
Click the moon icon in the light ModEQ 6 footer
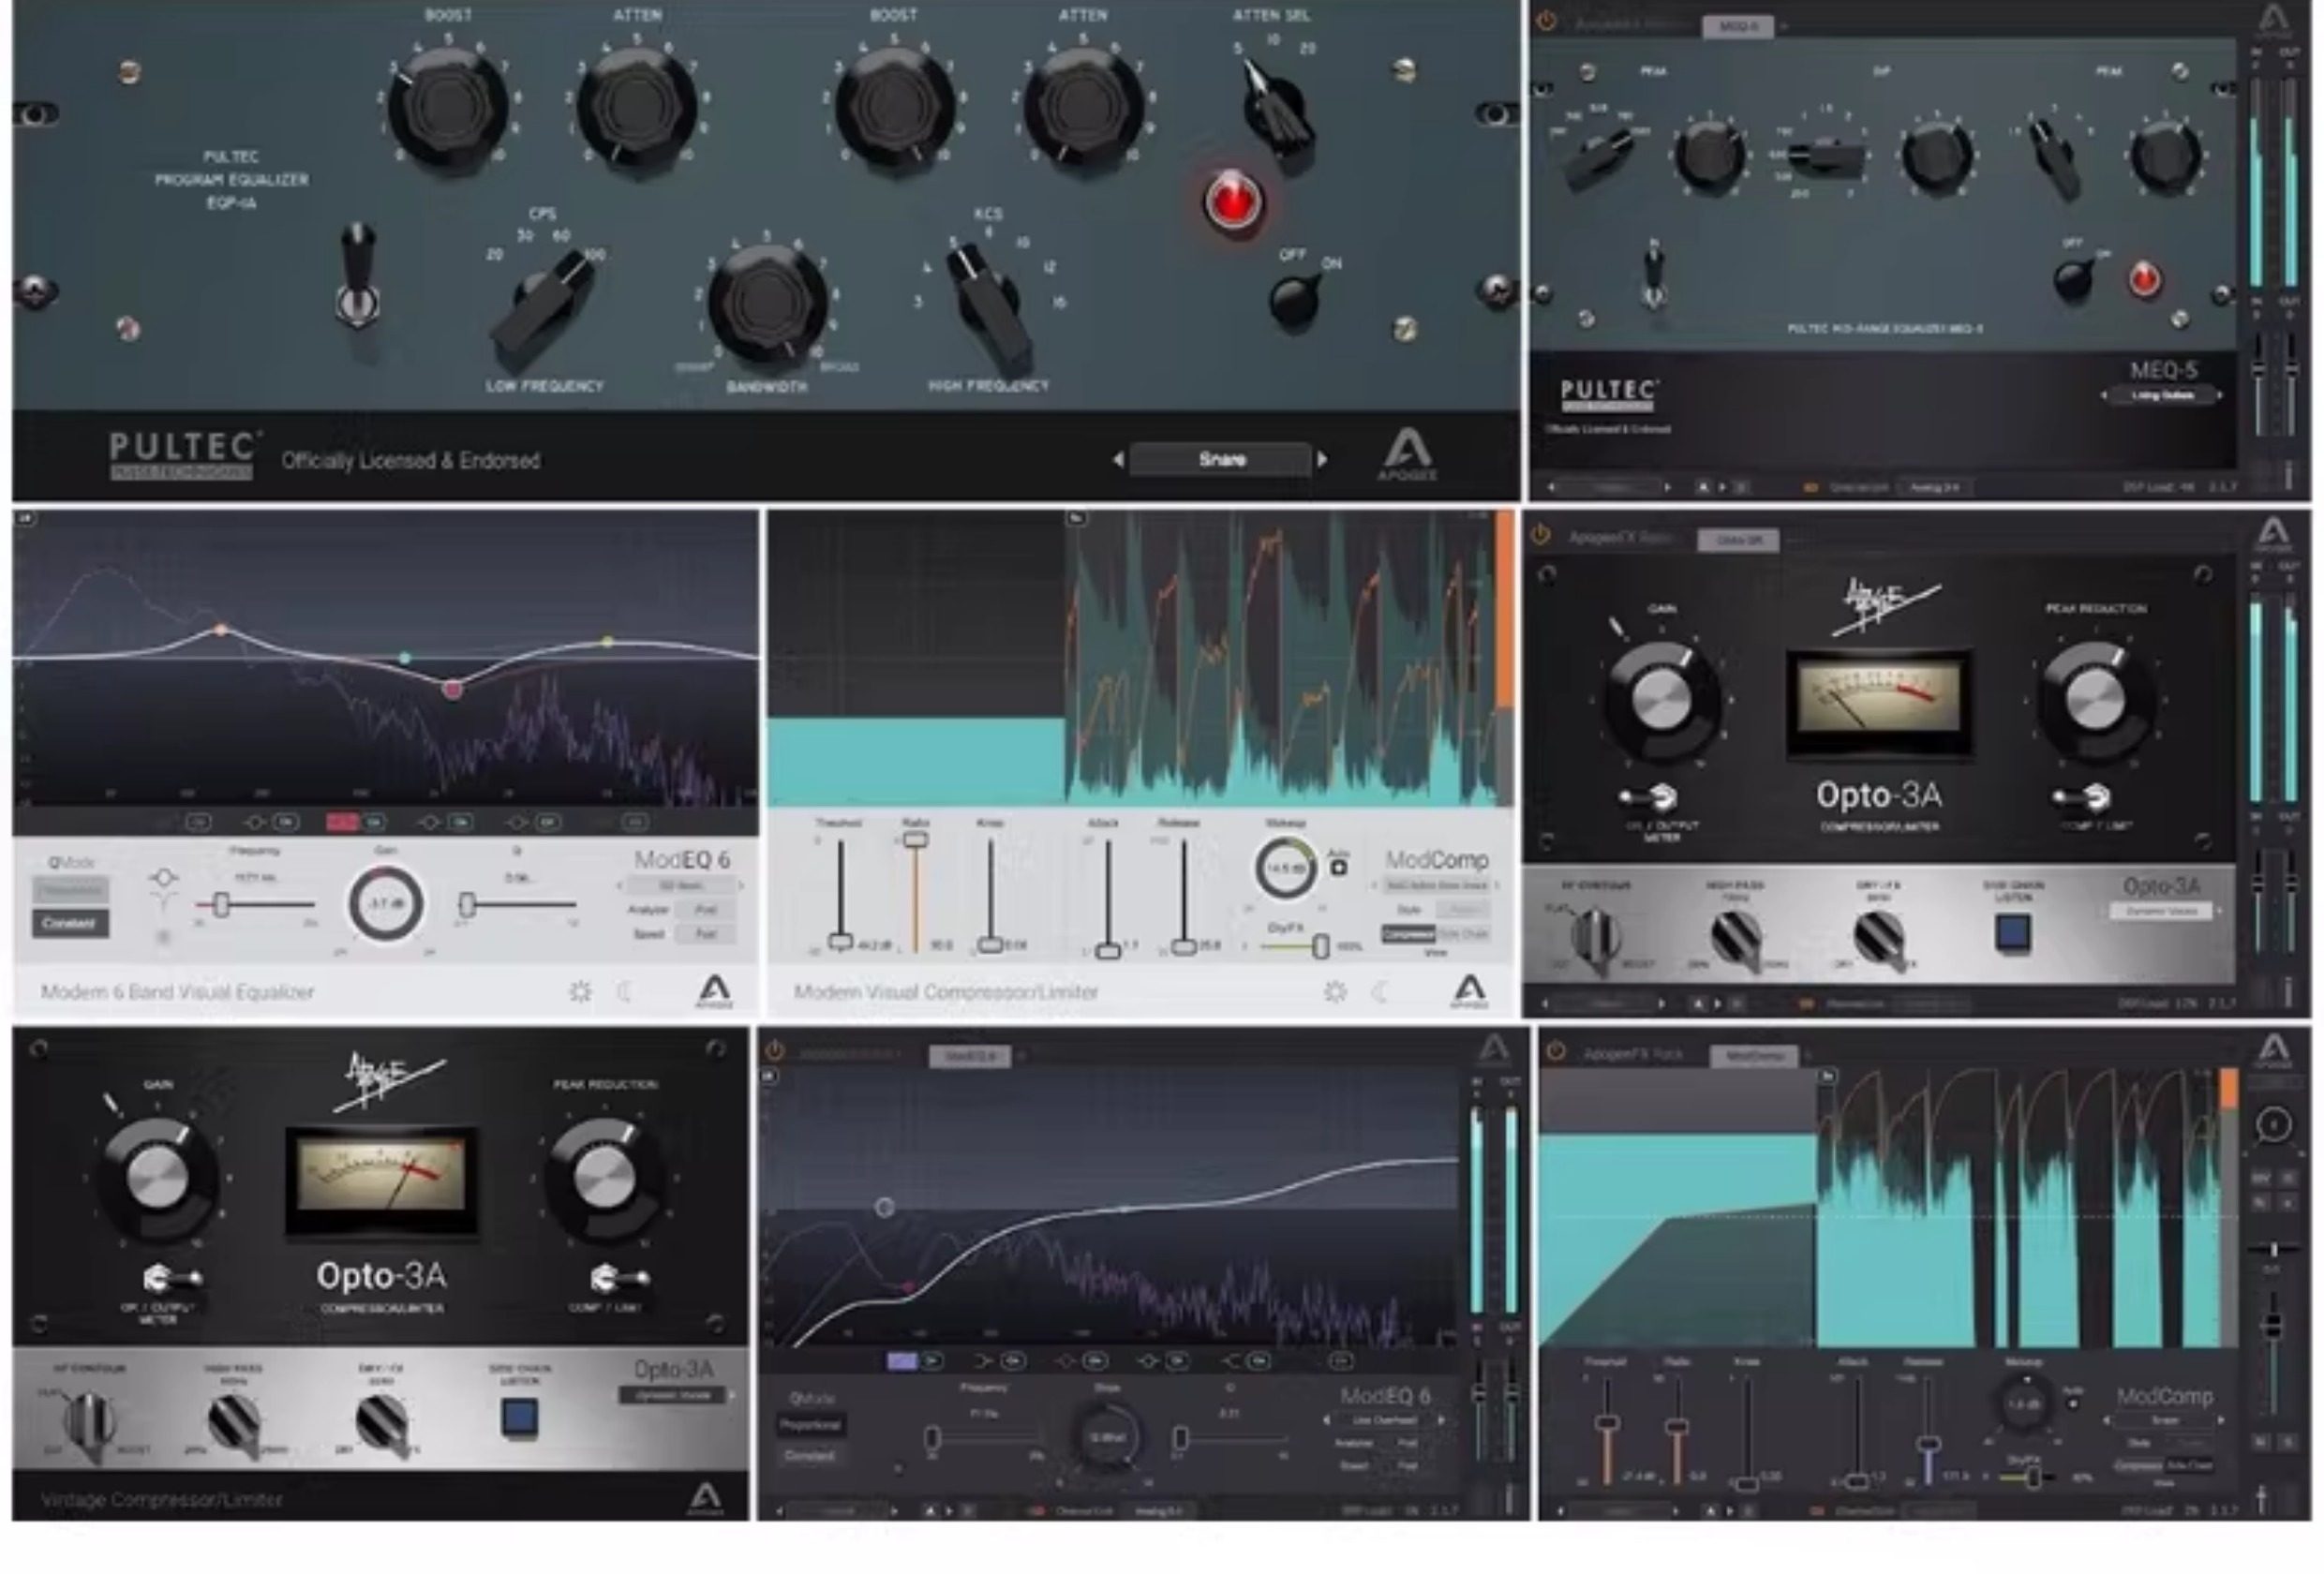click(x=623, y=991)
